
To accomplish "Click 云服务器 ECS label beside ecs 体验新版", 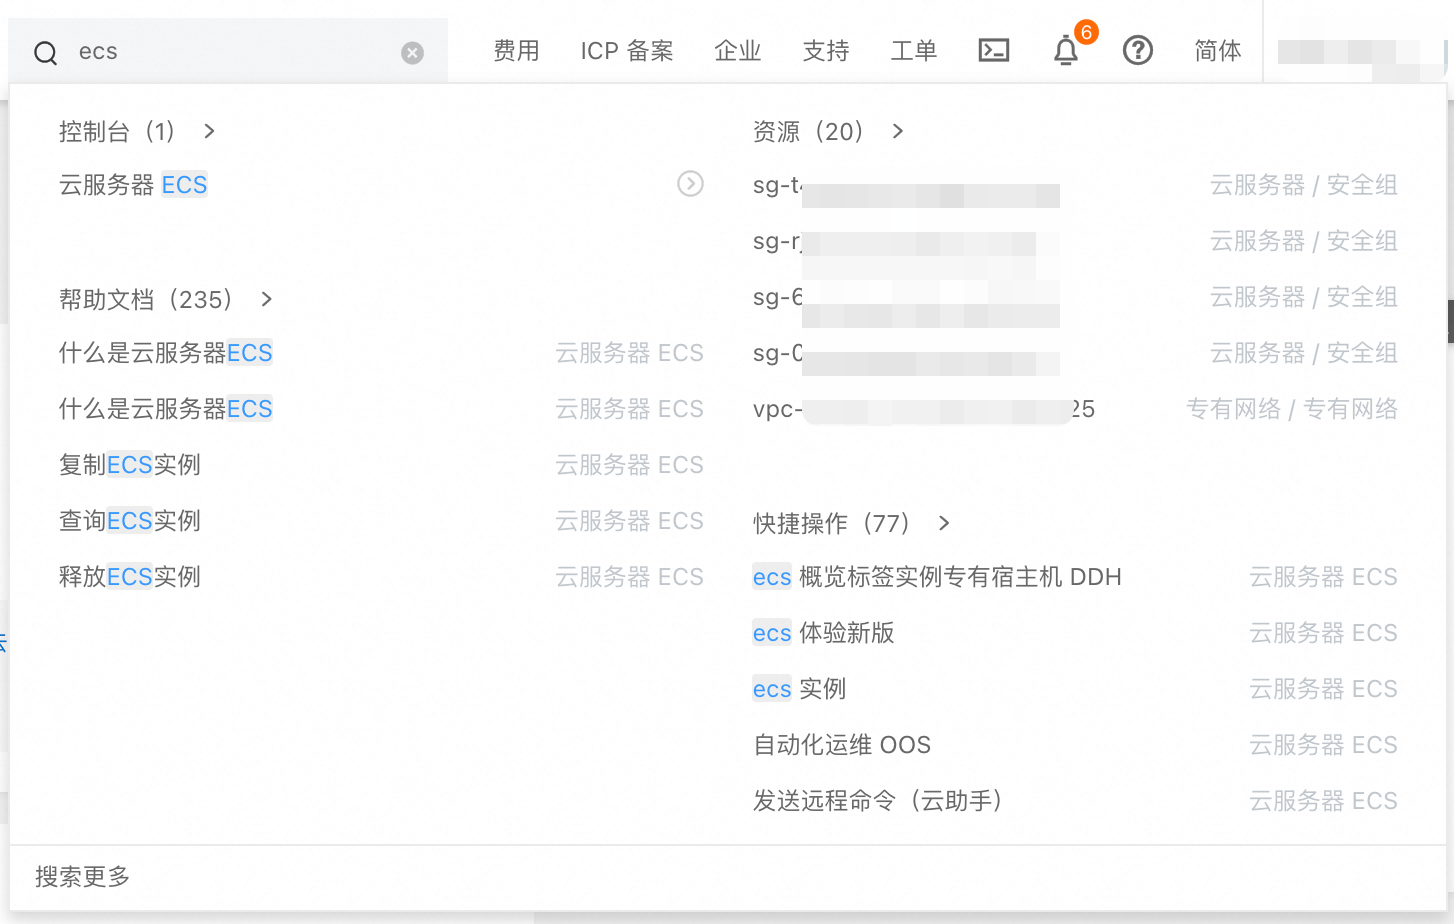I will tap(1324, 633).
